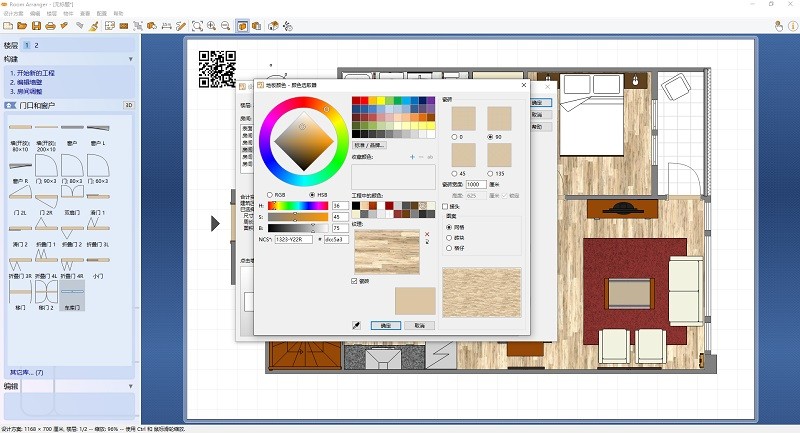Confirm the color dialog with 确定
The height and width of the screenshot is (433, 800).
(x=385, y=325)
